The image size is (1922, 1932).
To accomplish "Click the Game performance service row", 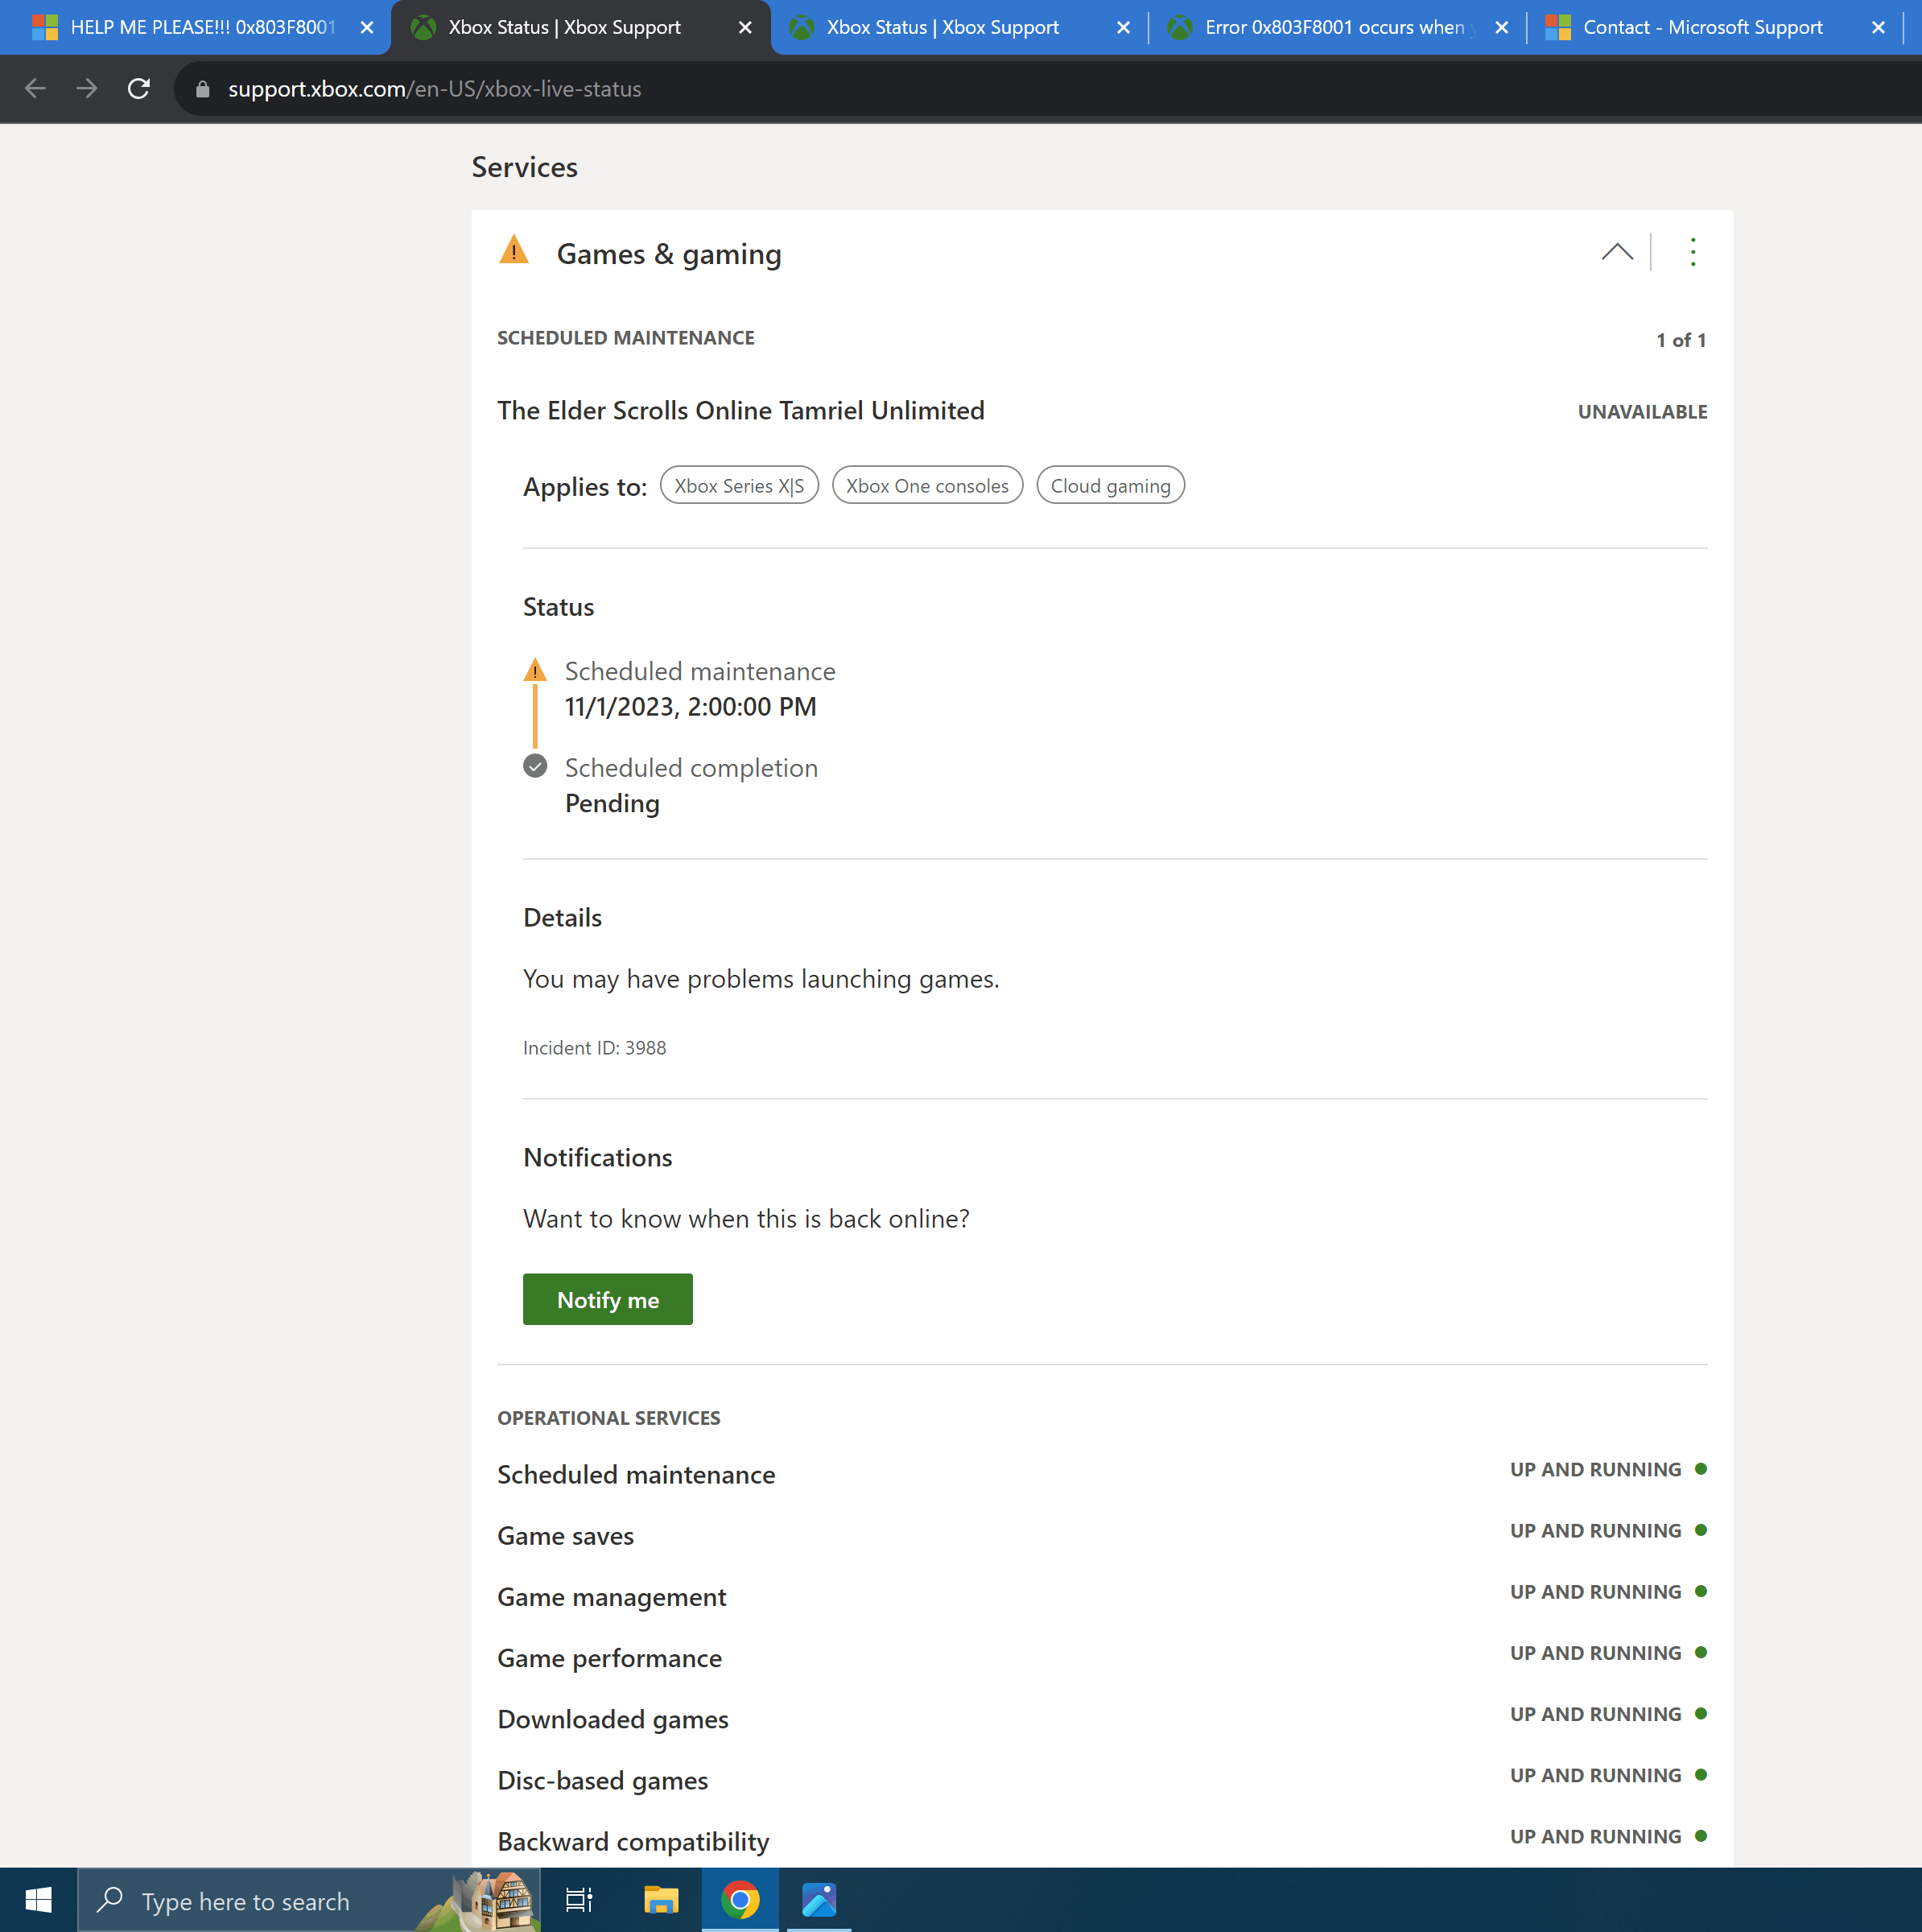I will (1102, 1657).
